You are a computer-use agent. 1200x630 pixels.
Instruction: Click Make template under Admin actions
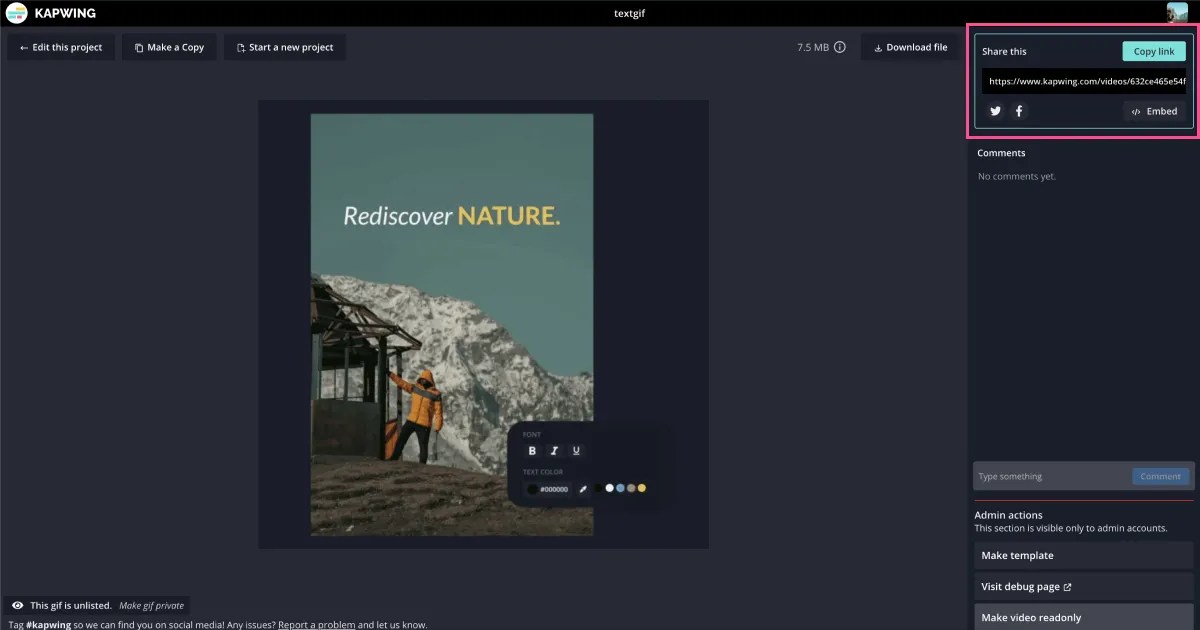tap(1018, 555)
